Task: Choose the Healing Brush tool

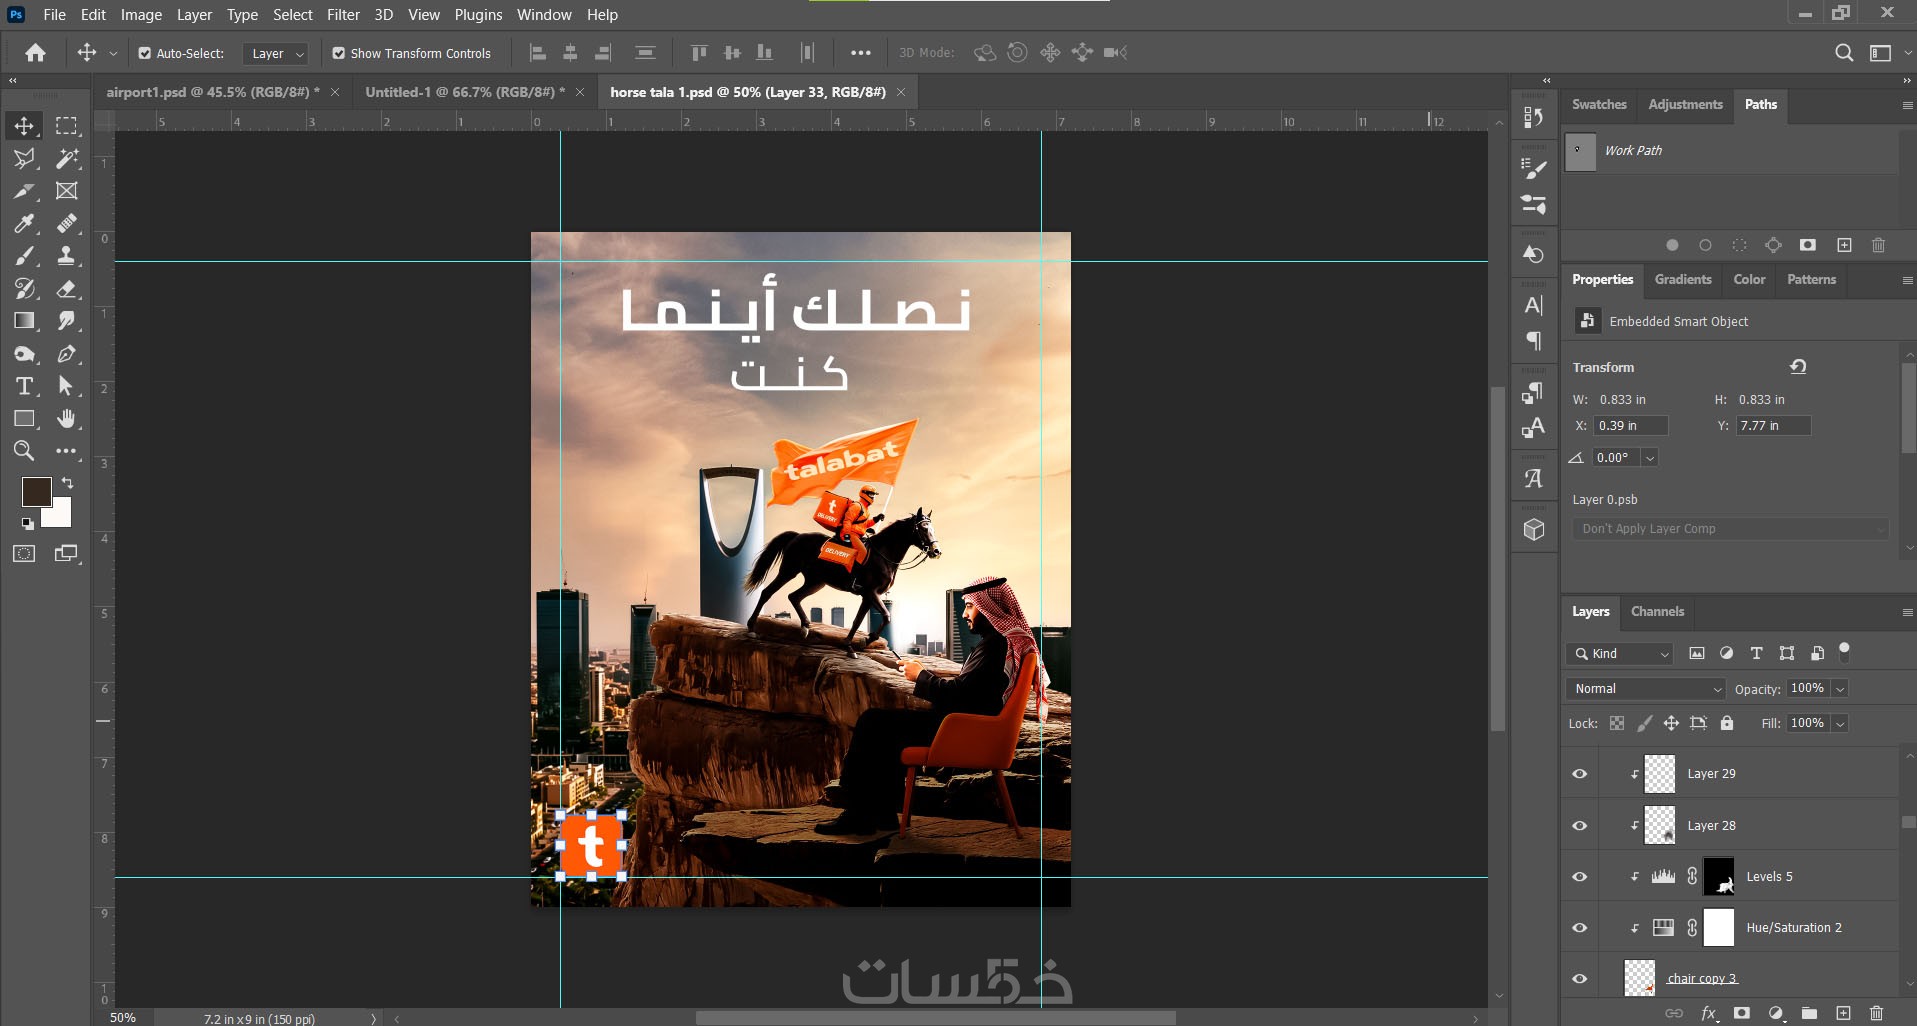Action: click(x=67, y=223)
